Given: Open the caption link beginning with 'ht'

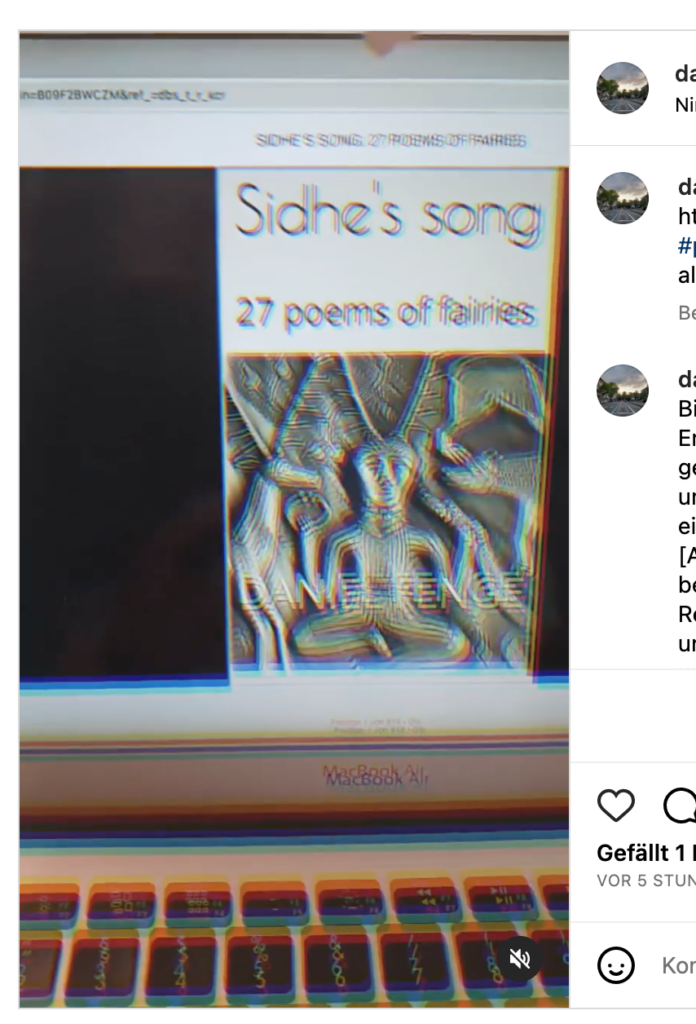Looking at the screenshot, I should click(x=687, y=216).
